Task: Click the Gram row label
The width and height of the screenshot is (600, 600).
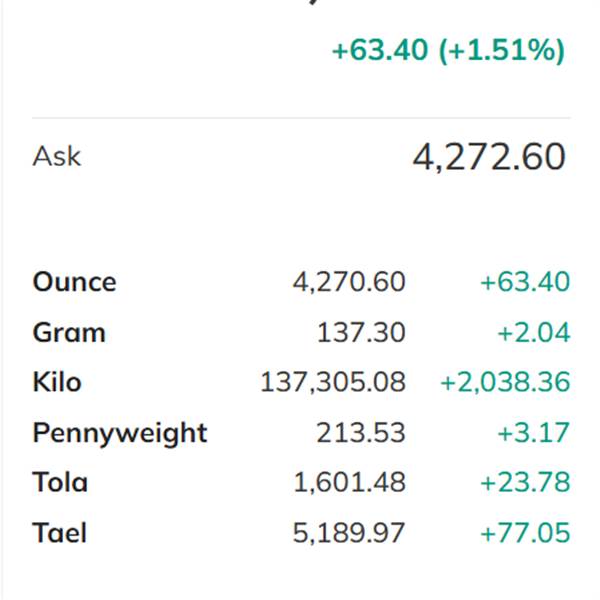Action: [69, 332]
